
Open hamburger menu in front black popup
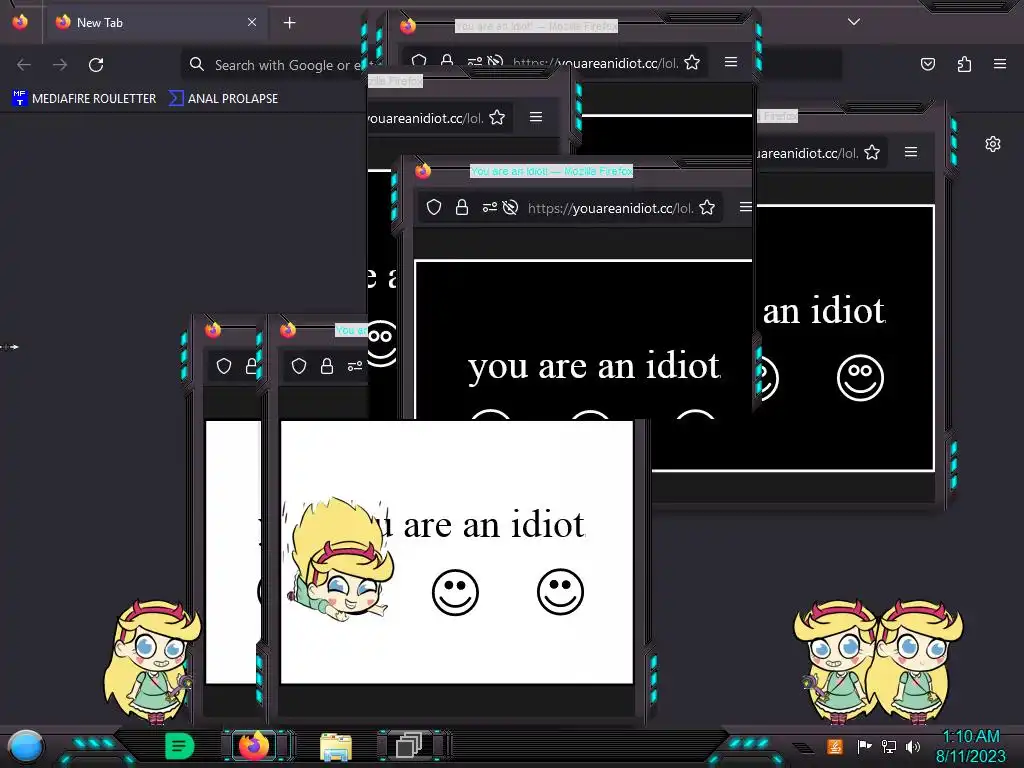tap(745, 207)
